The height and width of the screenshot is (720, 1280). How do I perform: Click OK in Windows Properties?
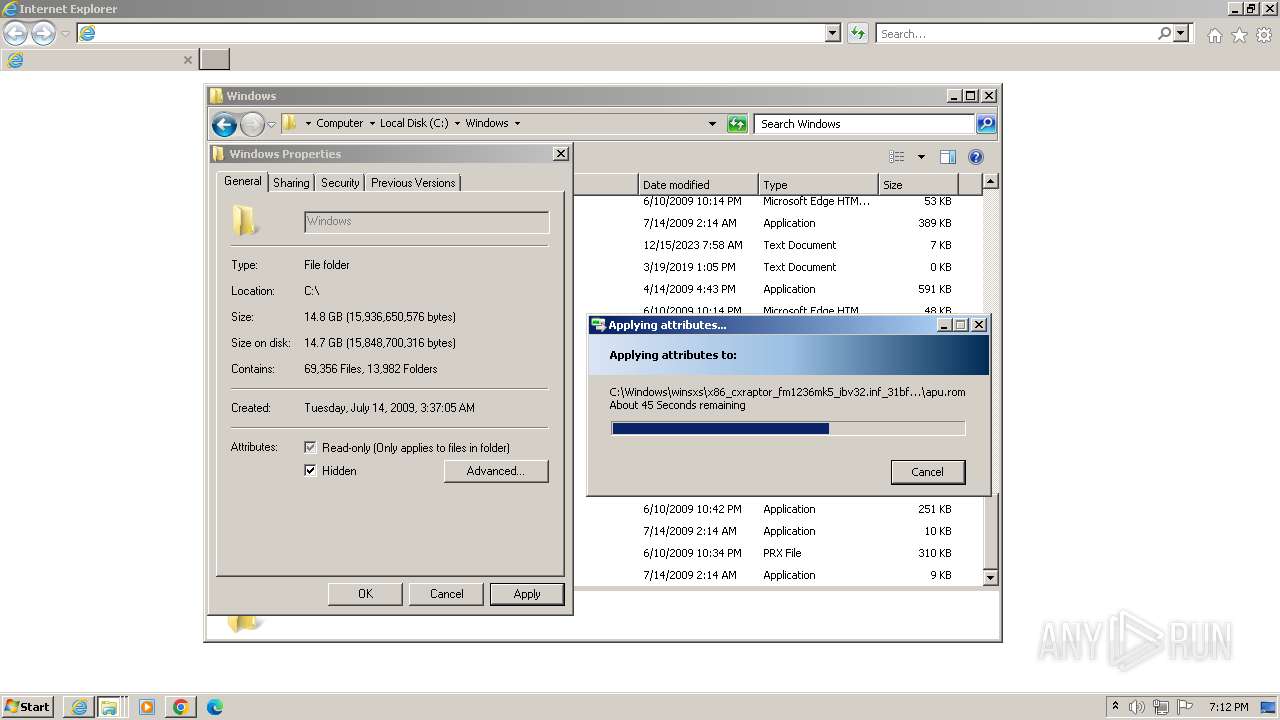pos(366,594)
